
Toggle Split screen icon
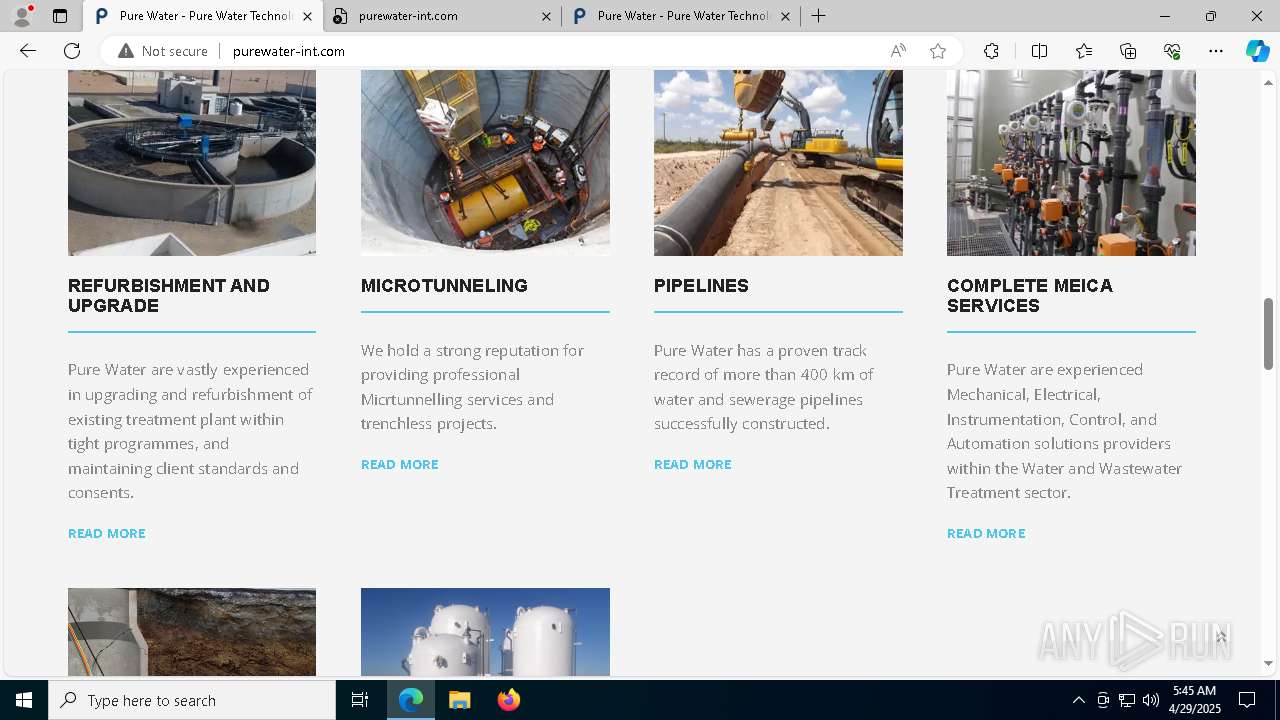[x=1039, y=51]
